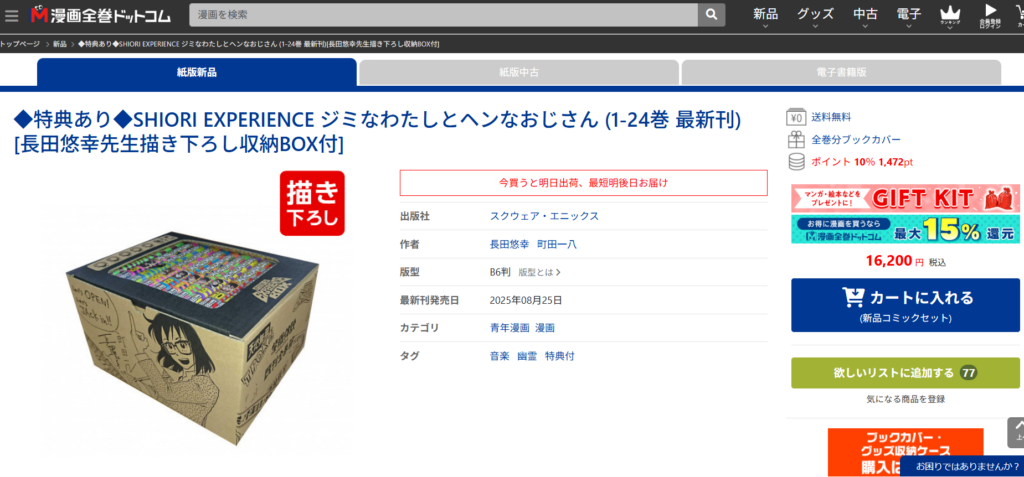This screenshot has width=1024, height=477.
Task: Open author 長田悠幸 link
Action: coord(509,244)
